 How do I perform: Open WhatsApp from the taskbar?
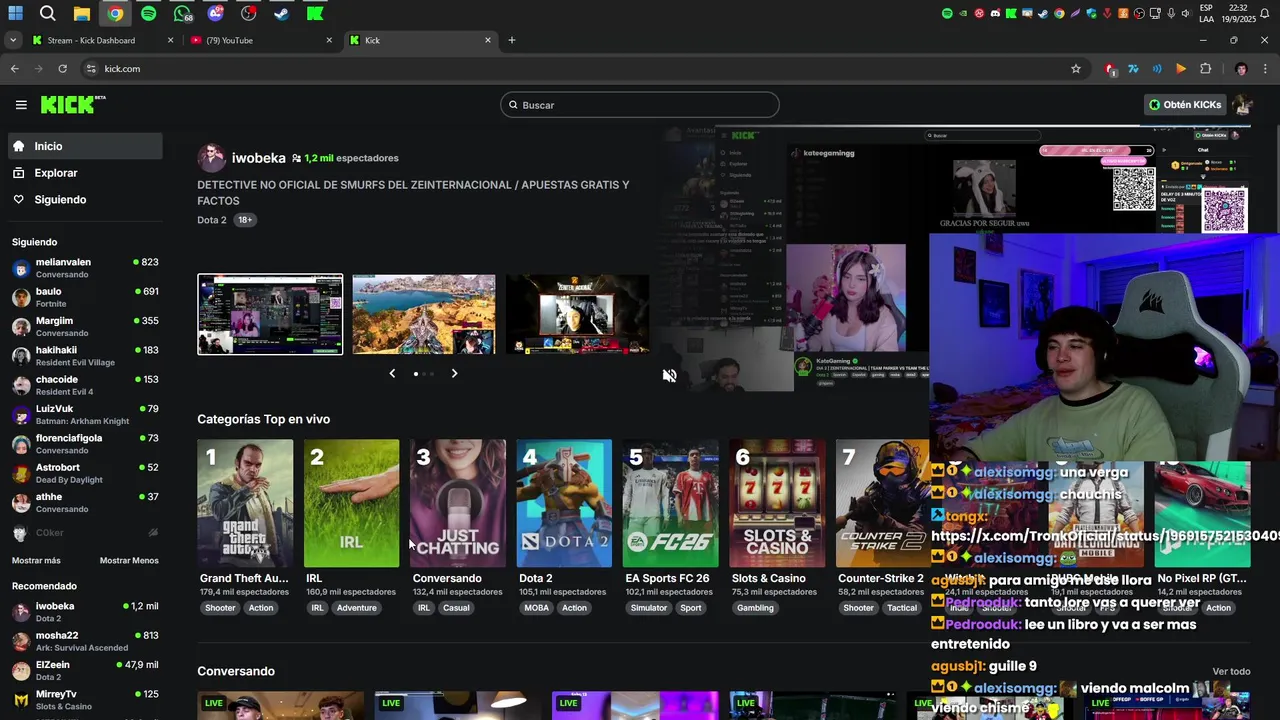[182, 14]
